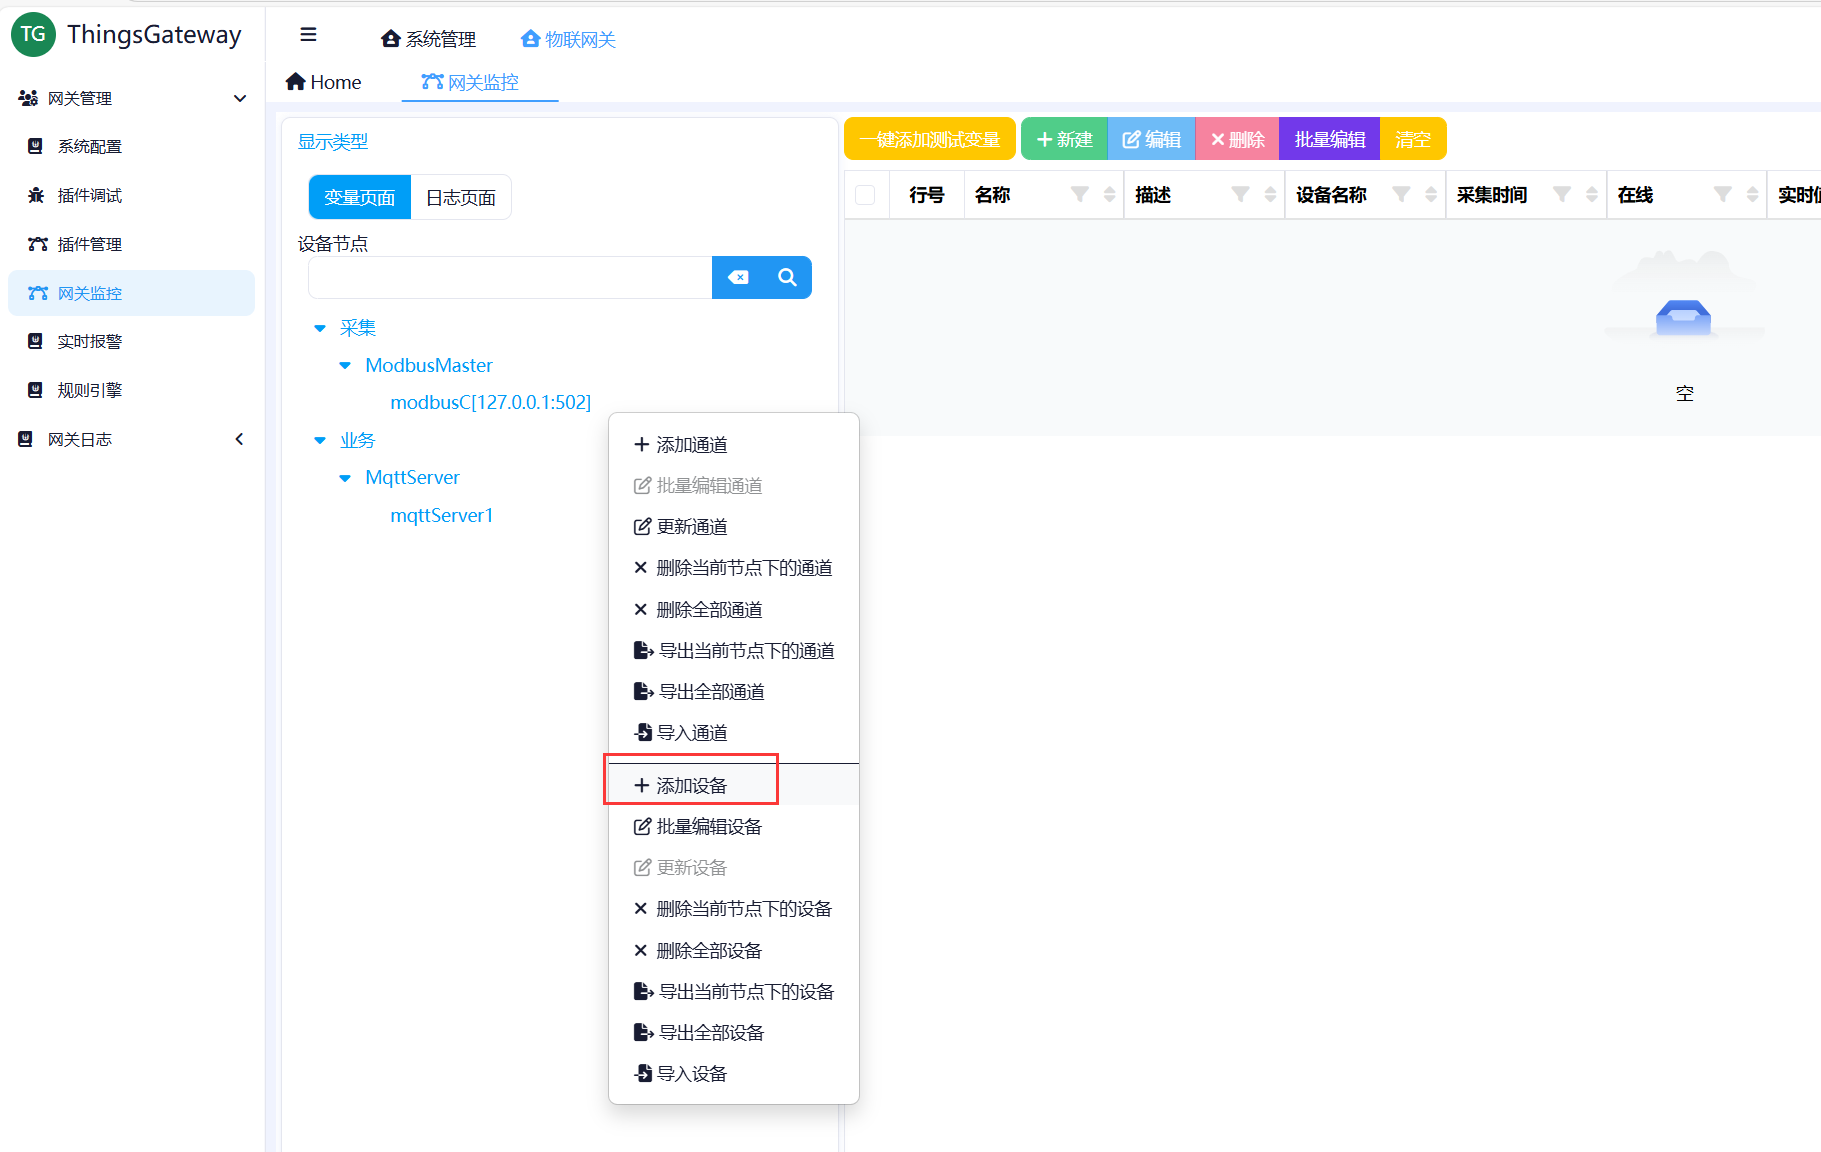Open the 规则引擎 sidebar item
This screenshot has height=1152, width=1821.
click(86, 390)
